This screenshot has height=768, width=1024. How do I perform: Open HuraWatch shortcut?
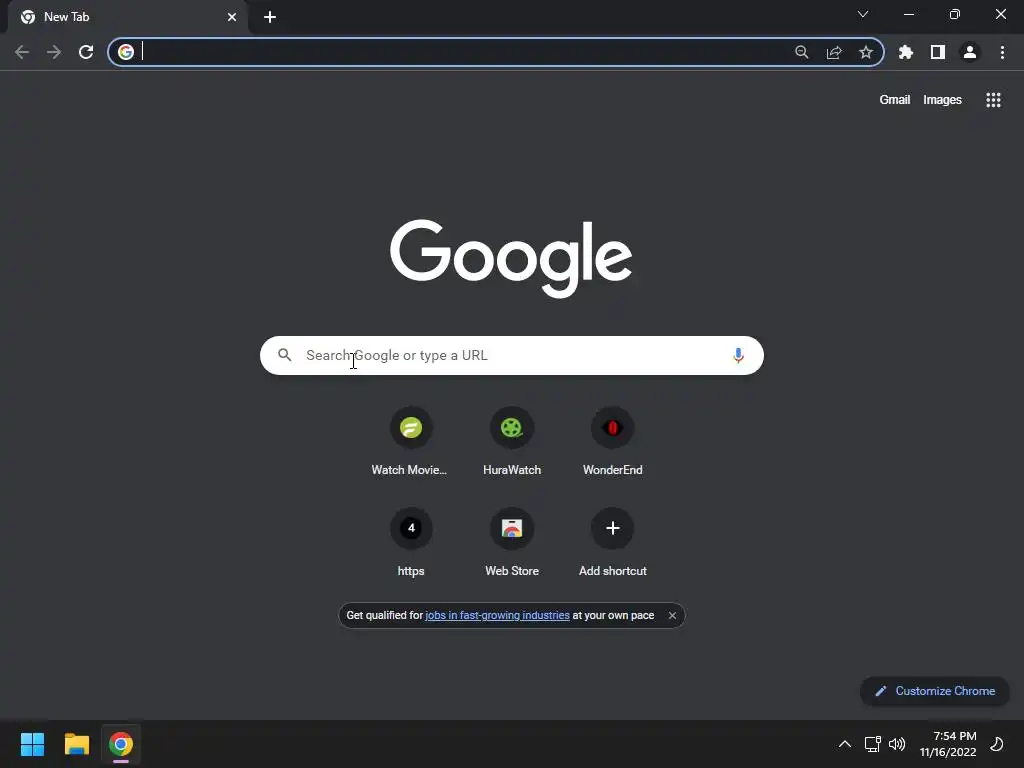[x=512, y=441]
